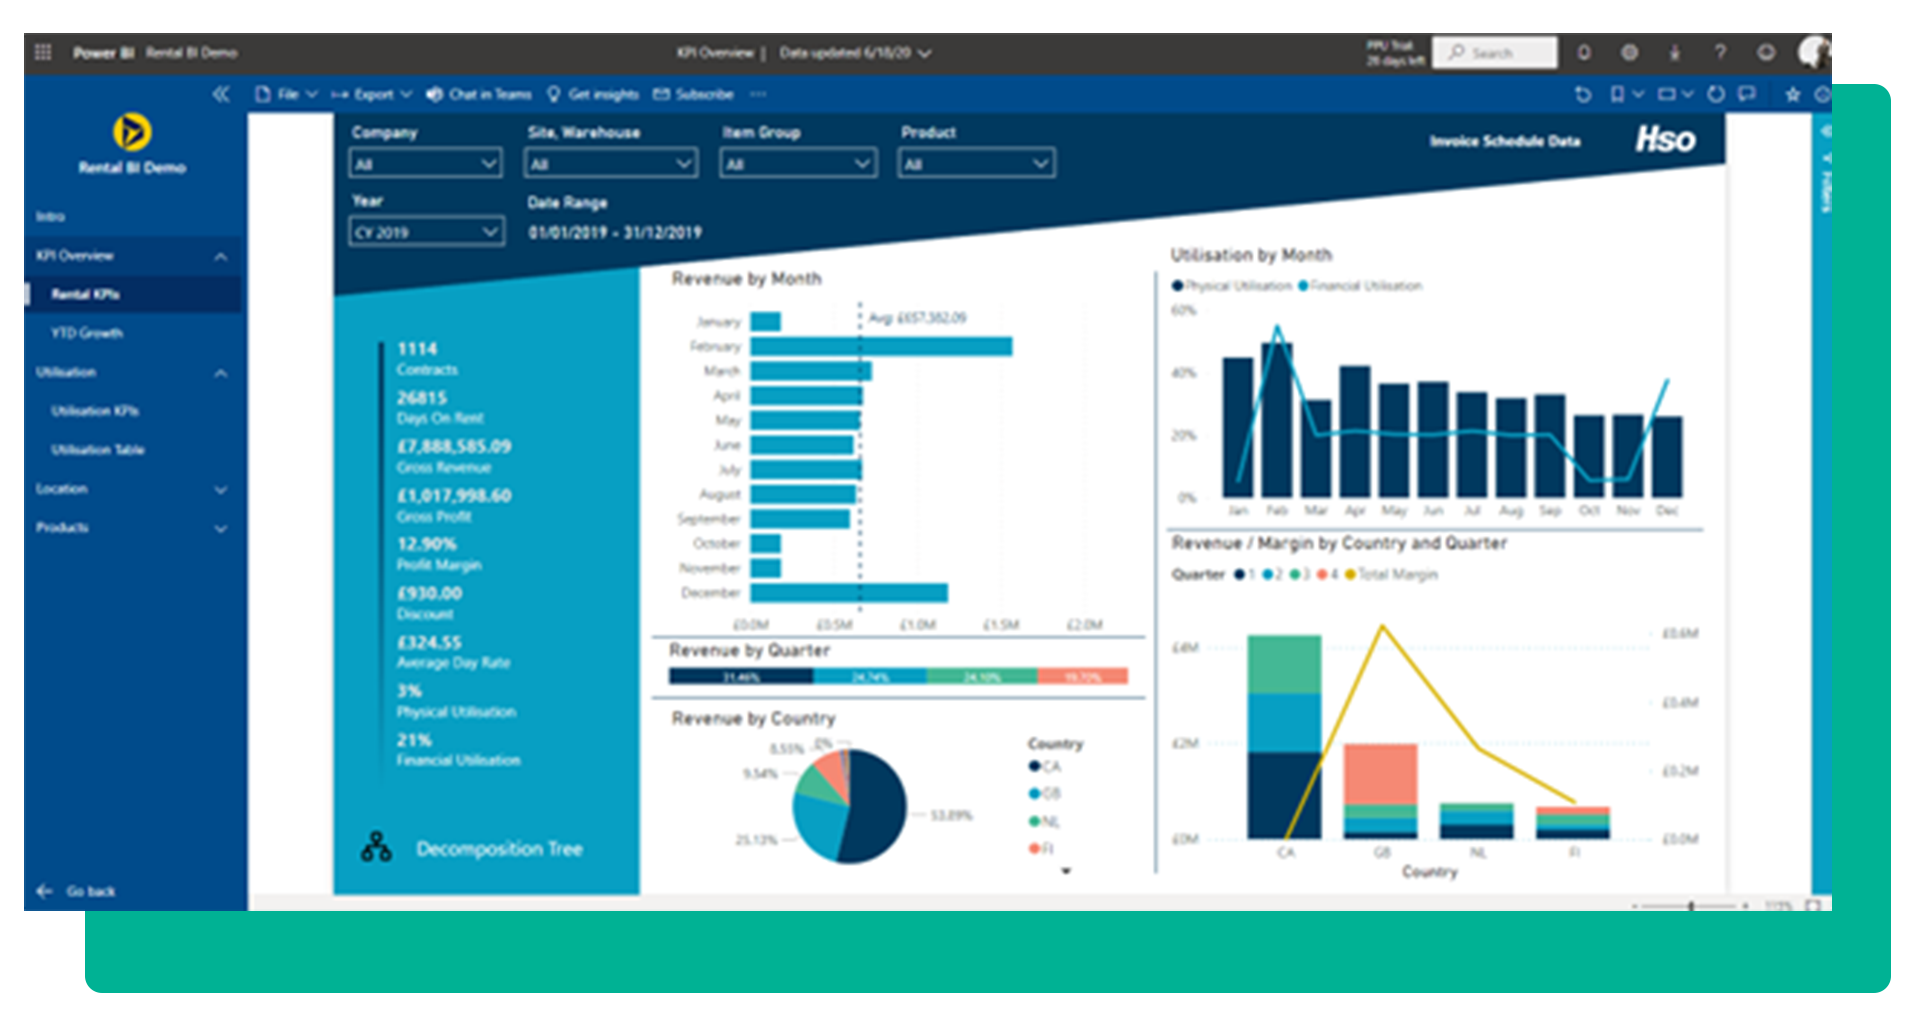Open the Export menu
This screenshot has width=1905, height=1032.
[x=372, y=94]
